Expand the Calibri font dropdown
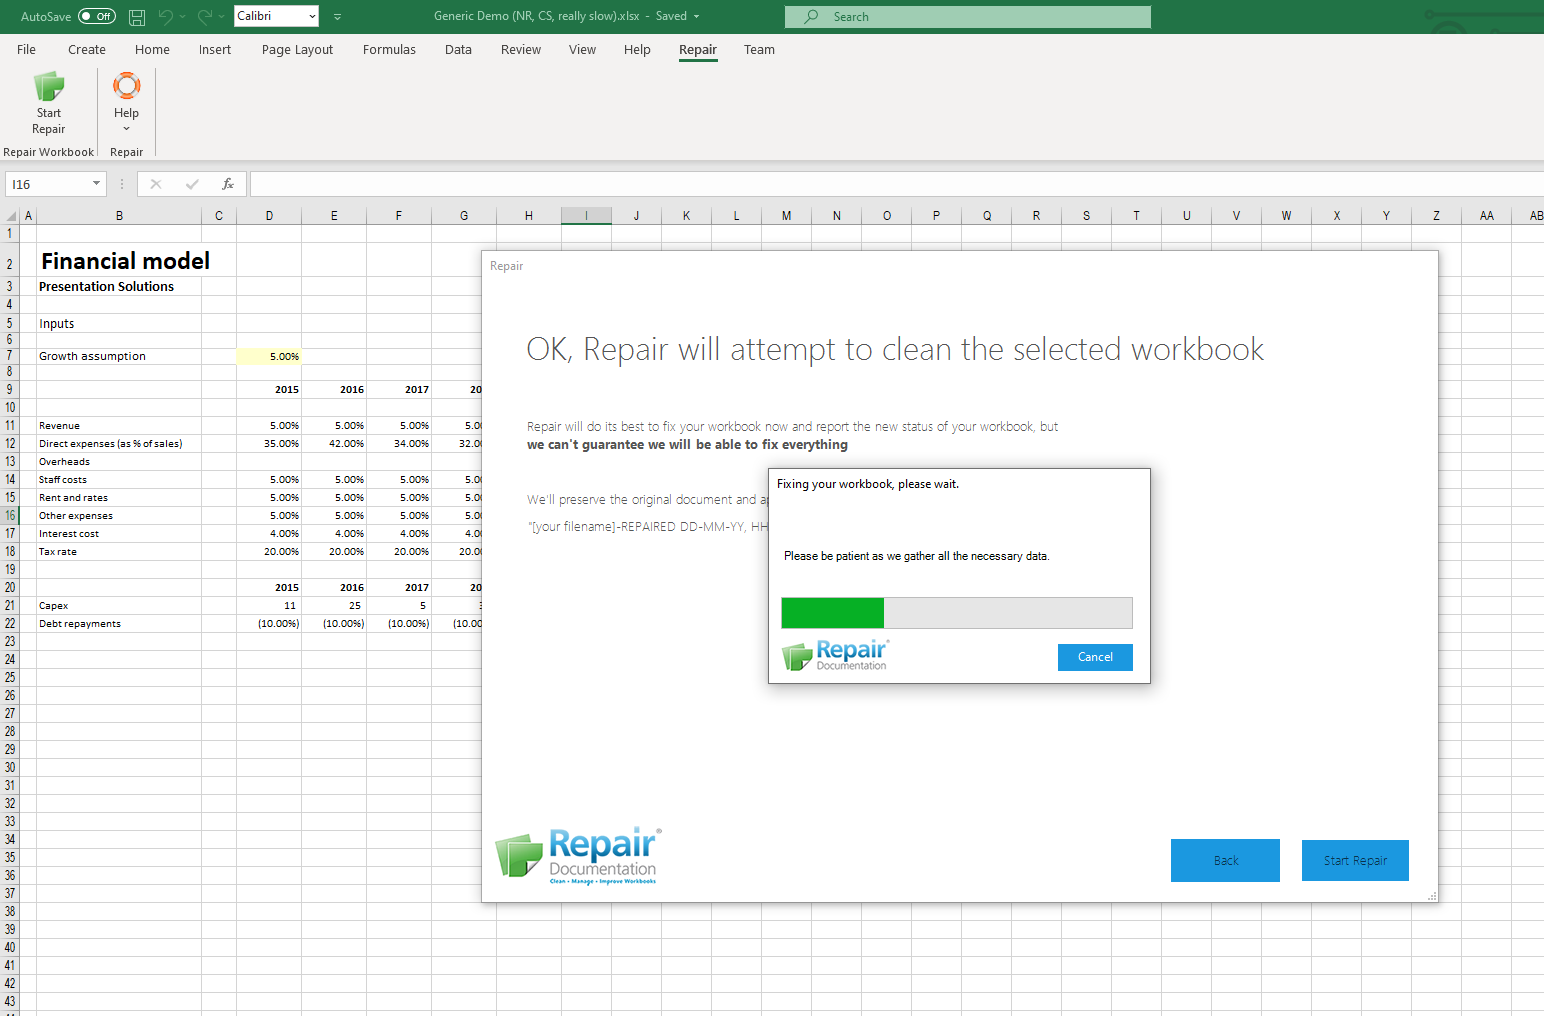 (312, 17)
